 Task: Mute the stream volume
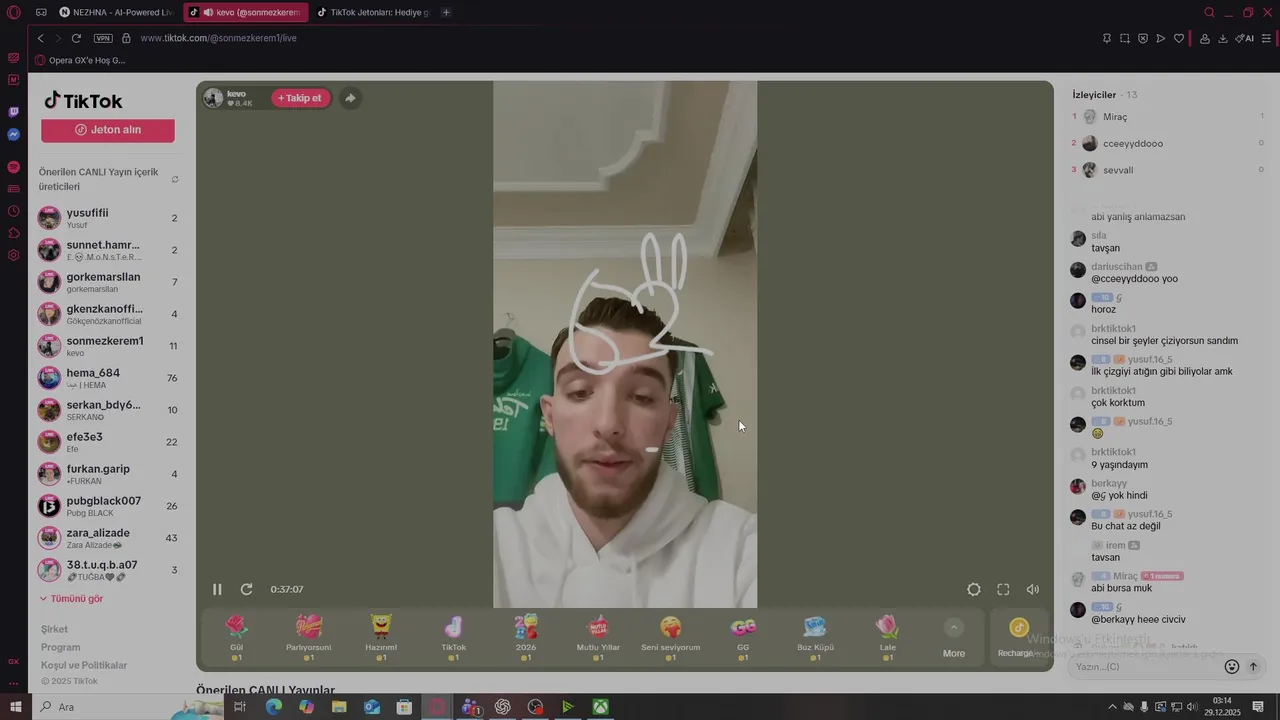[x=1033, y=590]
